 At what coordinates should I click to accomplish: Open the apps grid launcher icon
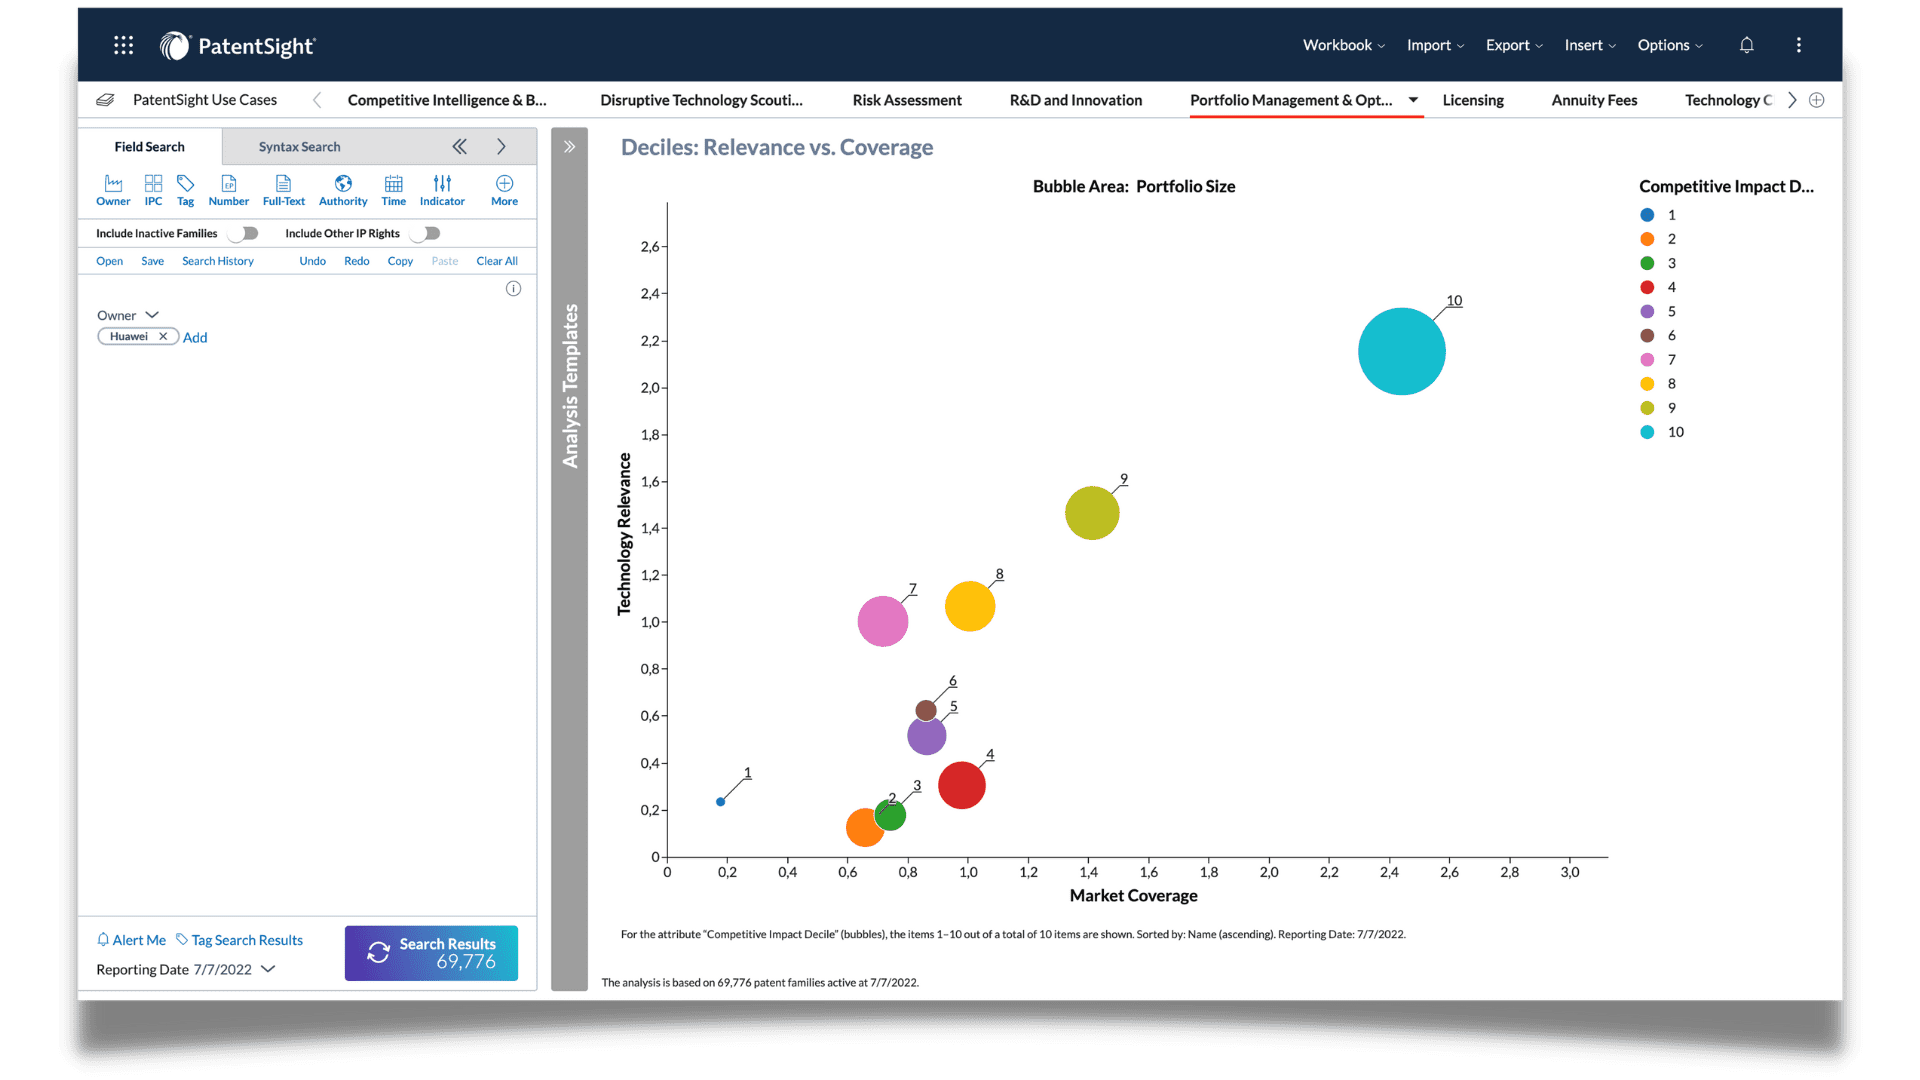pos(123,45)
